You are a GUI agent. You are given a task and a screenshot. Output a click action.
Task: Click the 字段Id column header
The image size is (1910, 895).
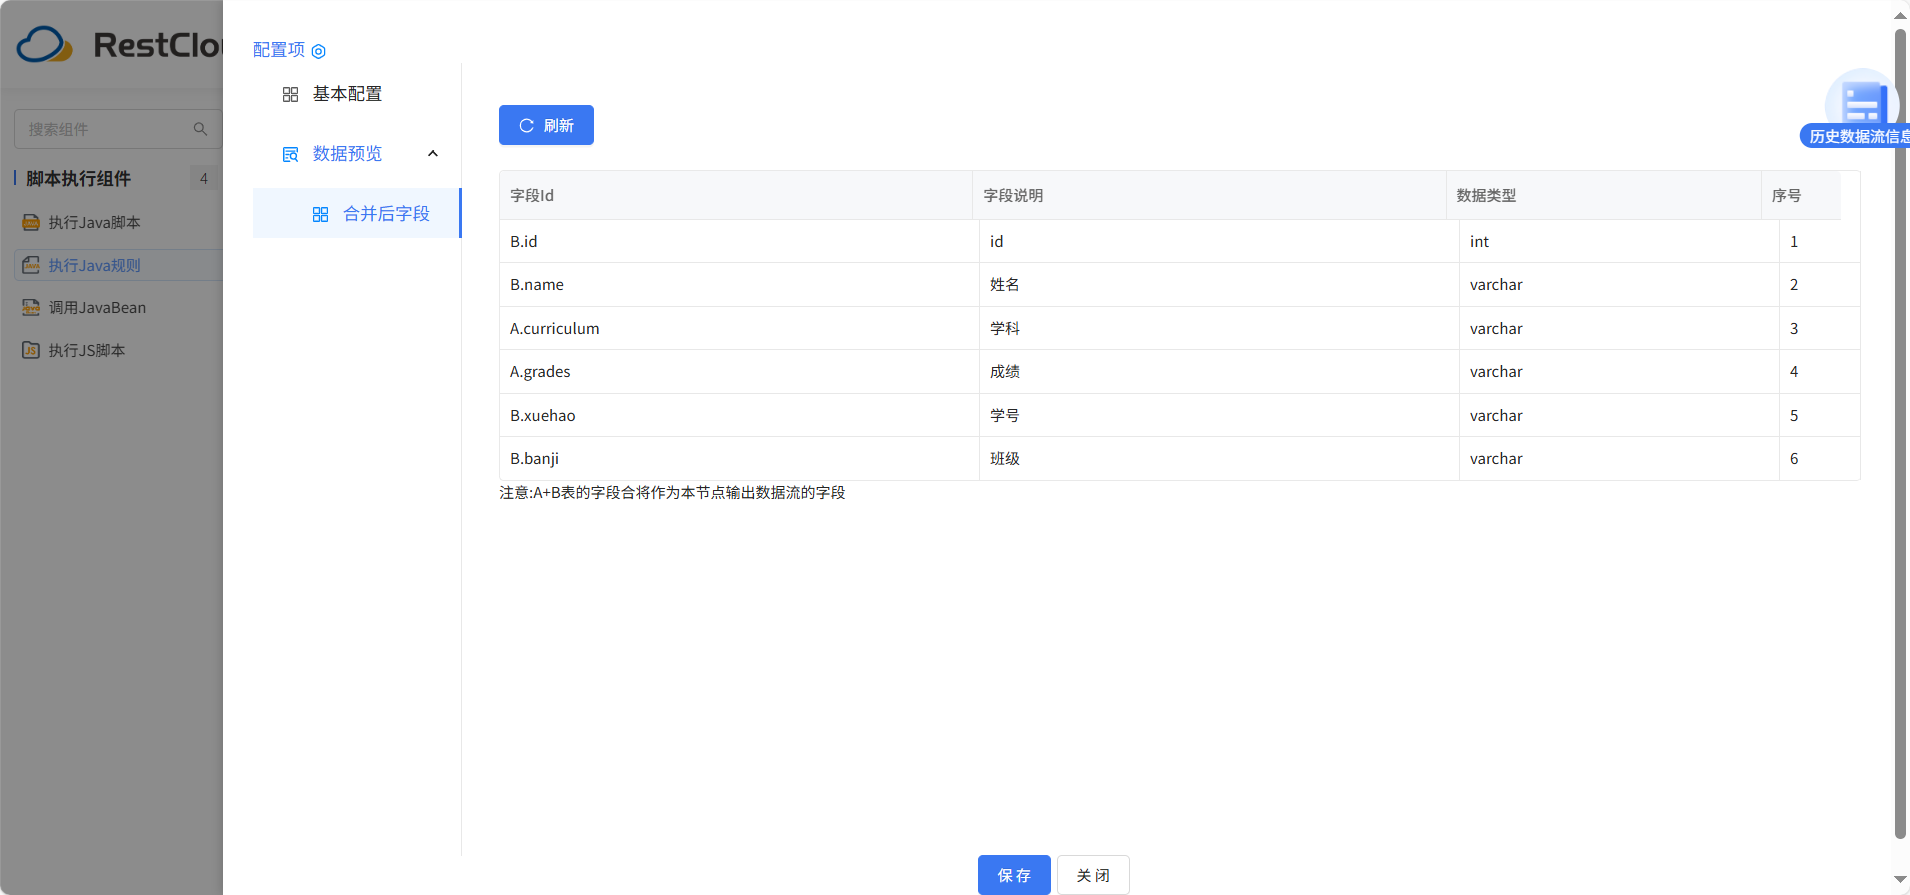coord(736,195)
